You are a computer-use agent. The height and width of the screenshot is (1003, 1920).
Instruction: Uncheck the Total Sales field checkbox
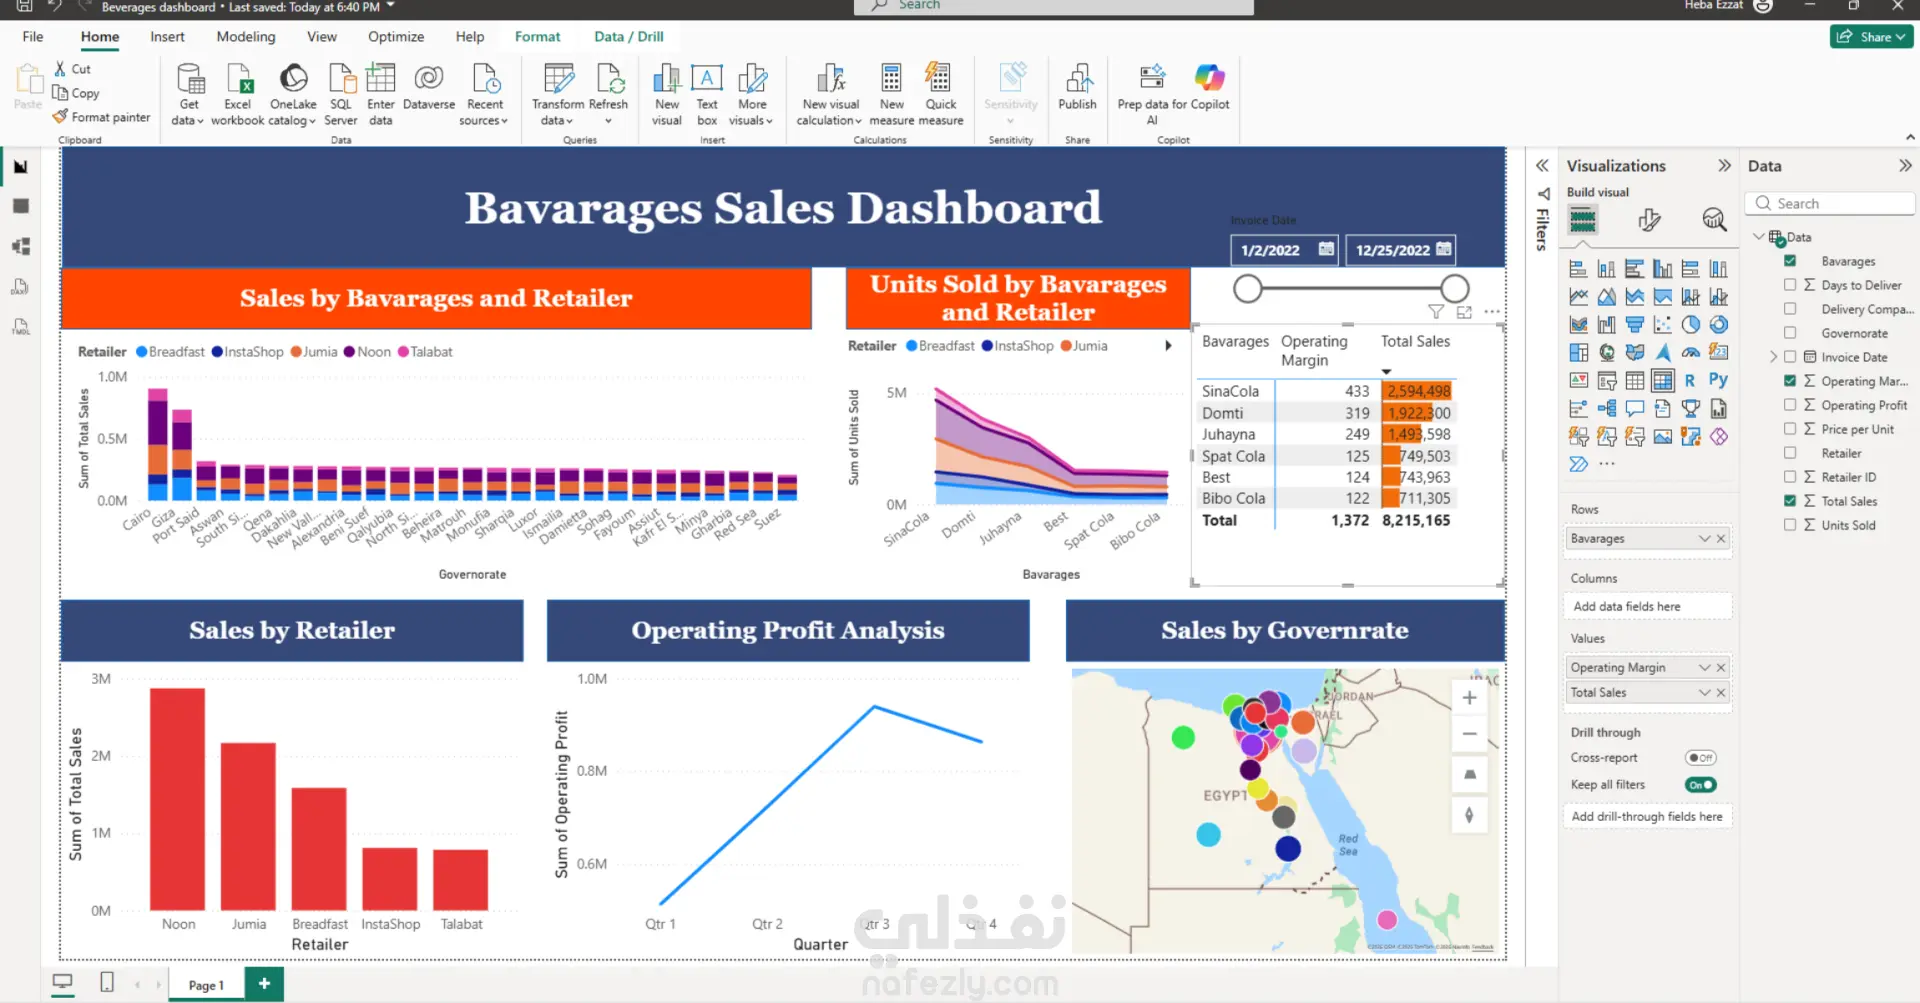tap(1790, 501)
